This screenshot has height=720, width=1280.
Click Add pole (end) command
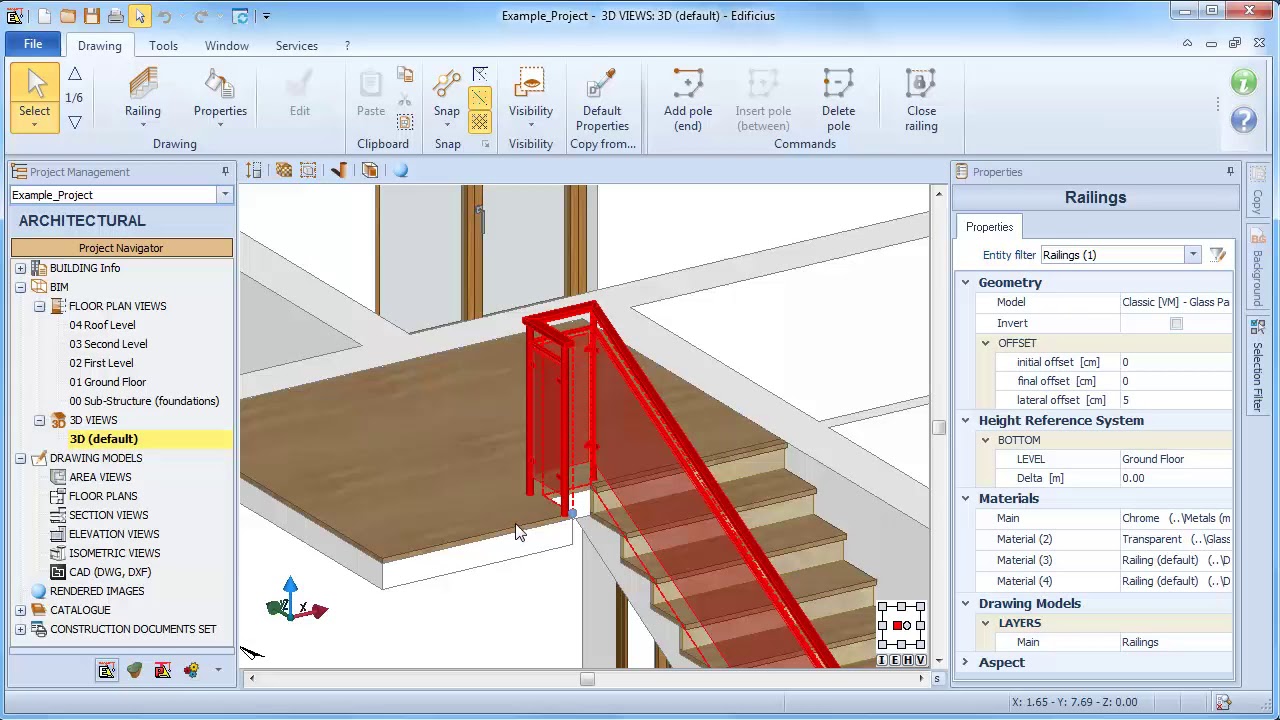[688, 99]
